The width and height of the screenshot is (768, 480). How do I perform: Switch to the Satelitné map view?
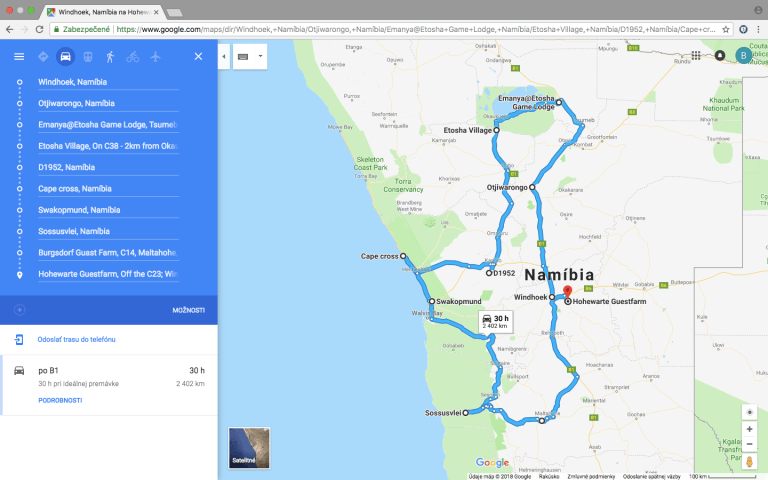point(248,448)
